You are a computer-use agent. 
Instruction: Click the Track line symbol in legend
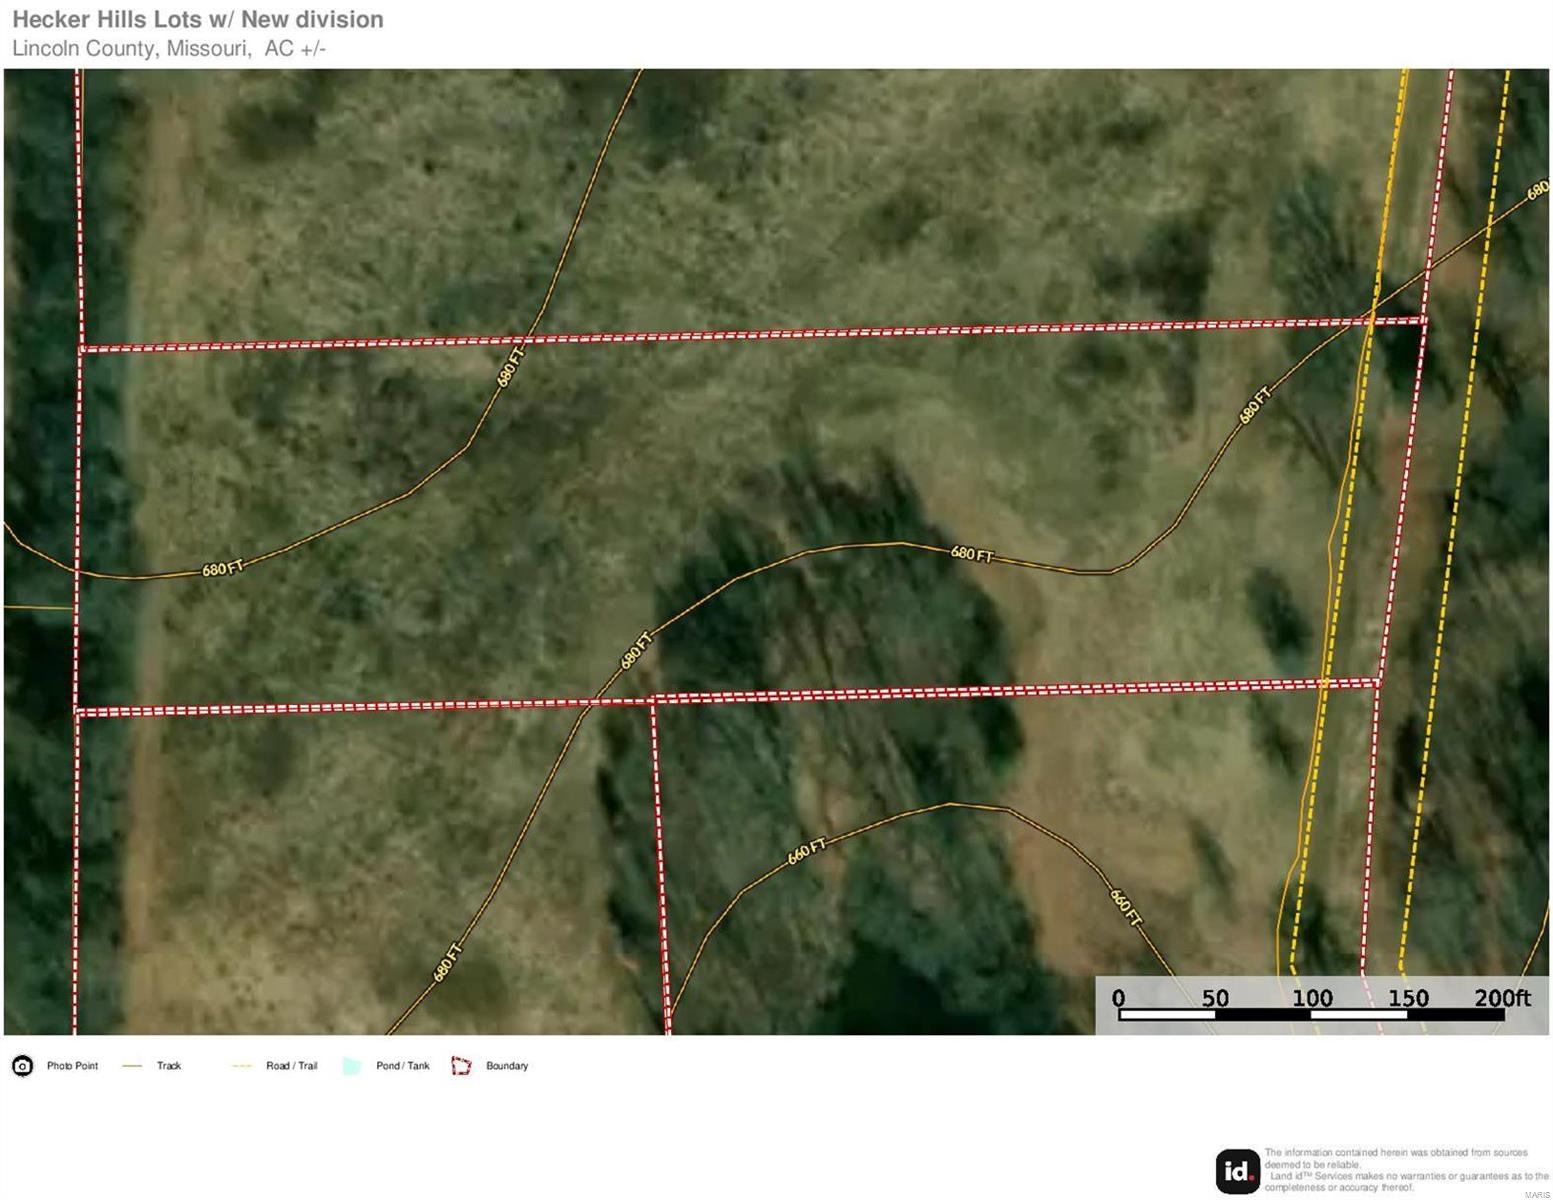click(x=132, y=1066)
